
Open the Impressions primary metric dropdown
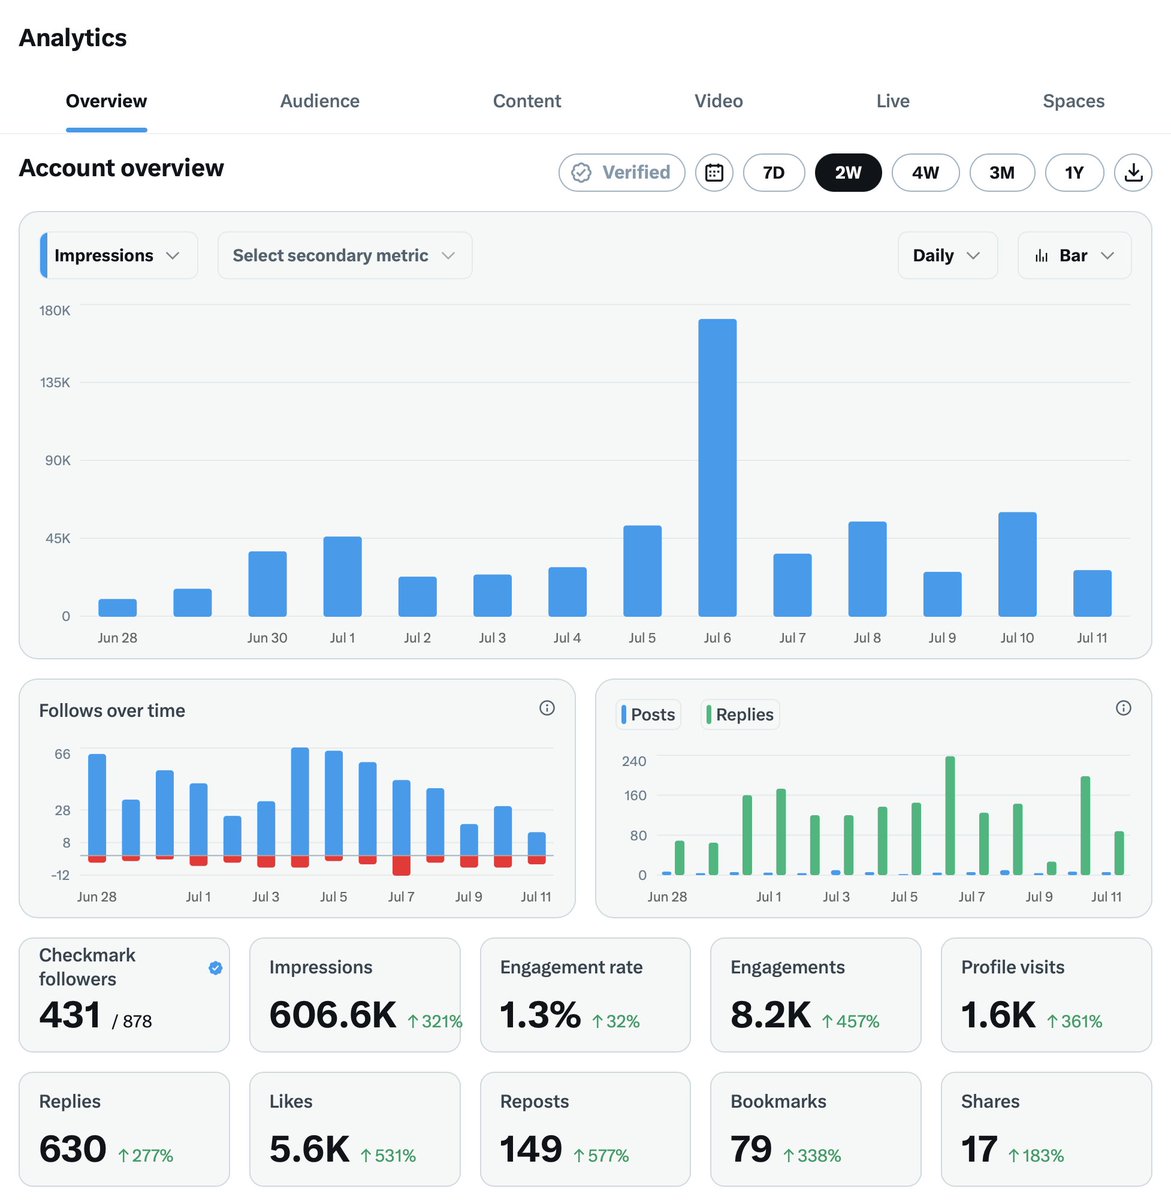pos(118,255)
